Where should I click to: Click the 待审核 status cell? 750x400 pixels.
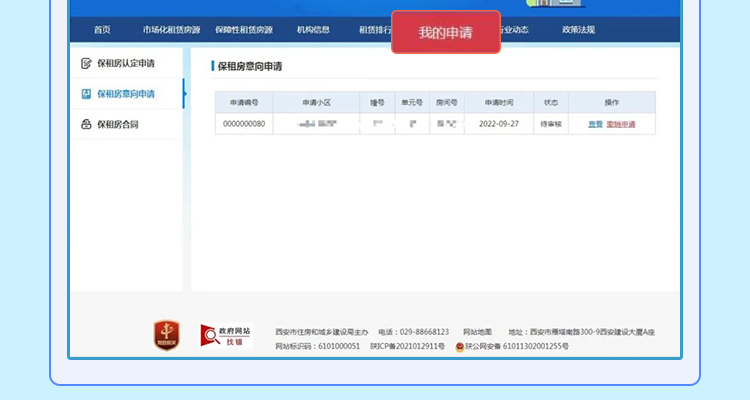click(x=551, y=123)
